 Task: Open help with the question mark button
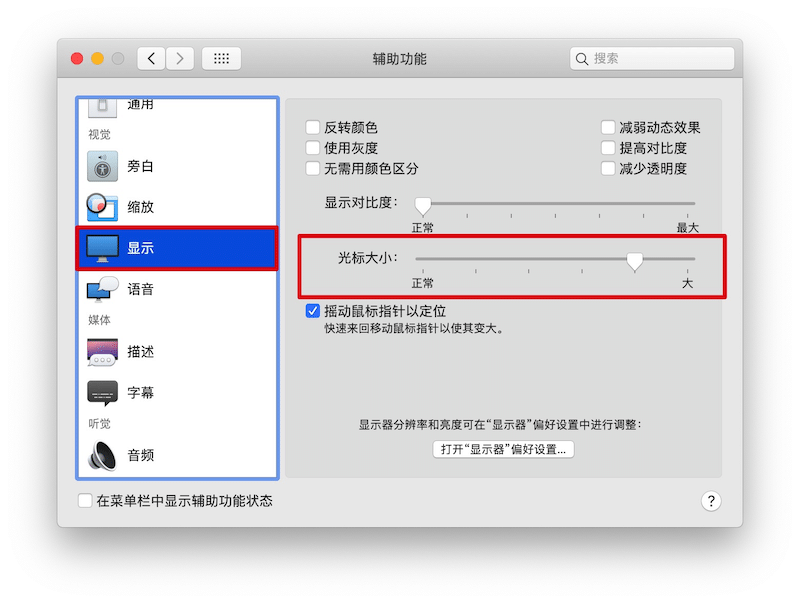point(711,501)
